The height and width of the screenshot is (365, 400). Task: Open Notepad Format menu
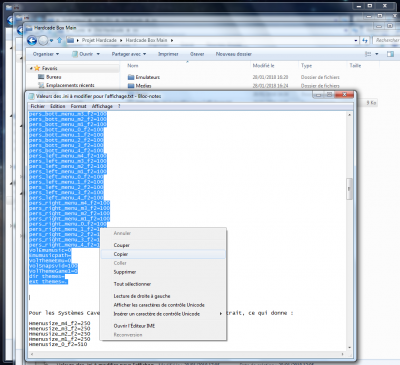point(78,106)
